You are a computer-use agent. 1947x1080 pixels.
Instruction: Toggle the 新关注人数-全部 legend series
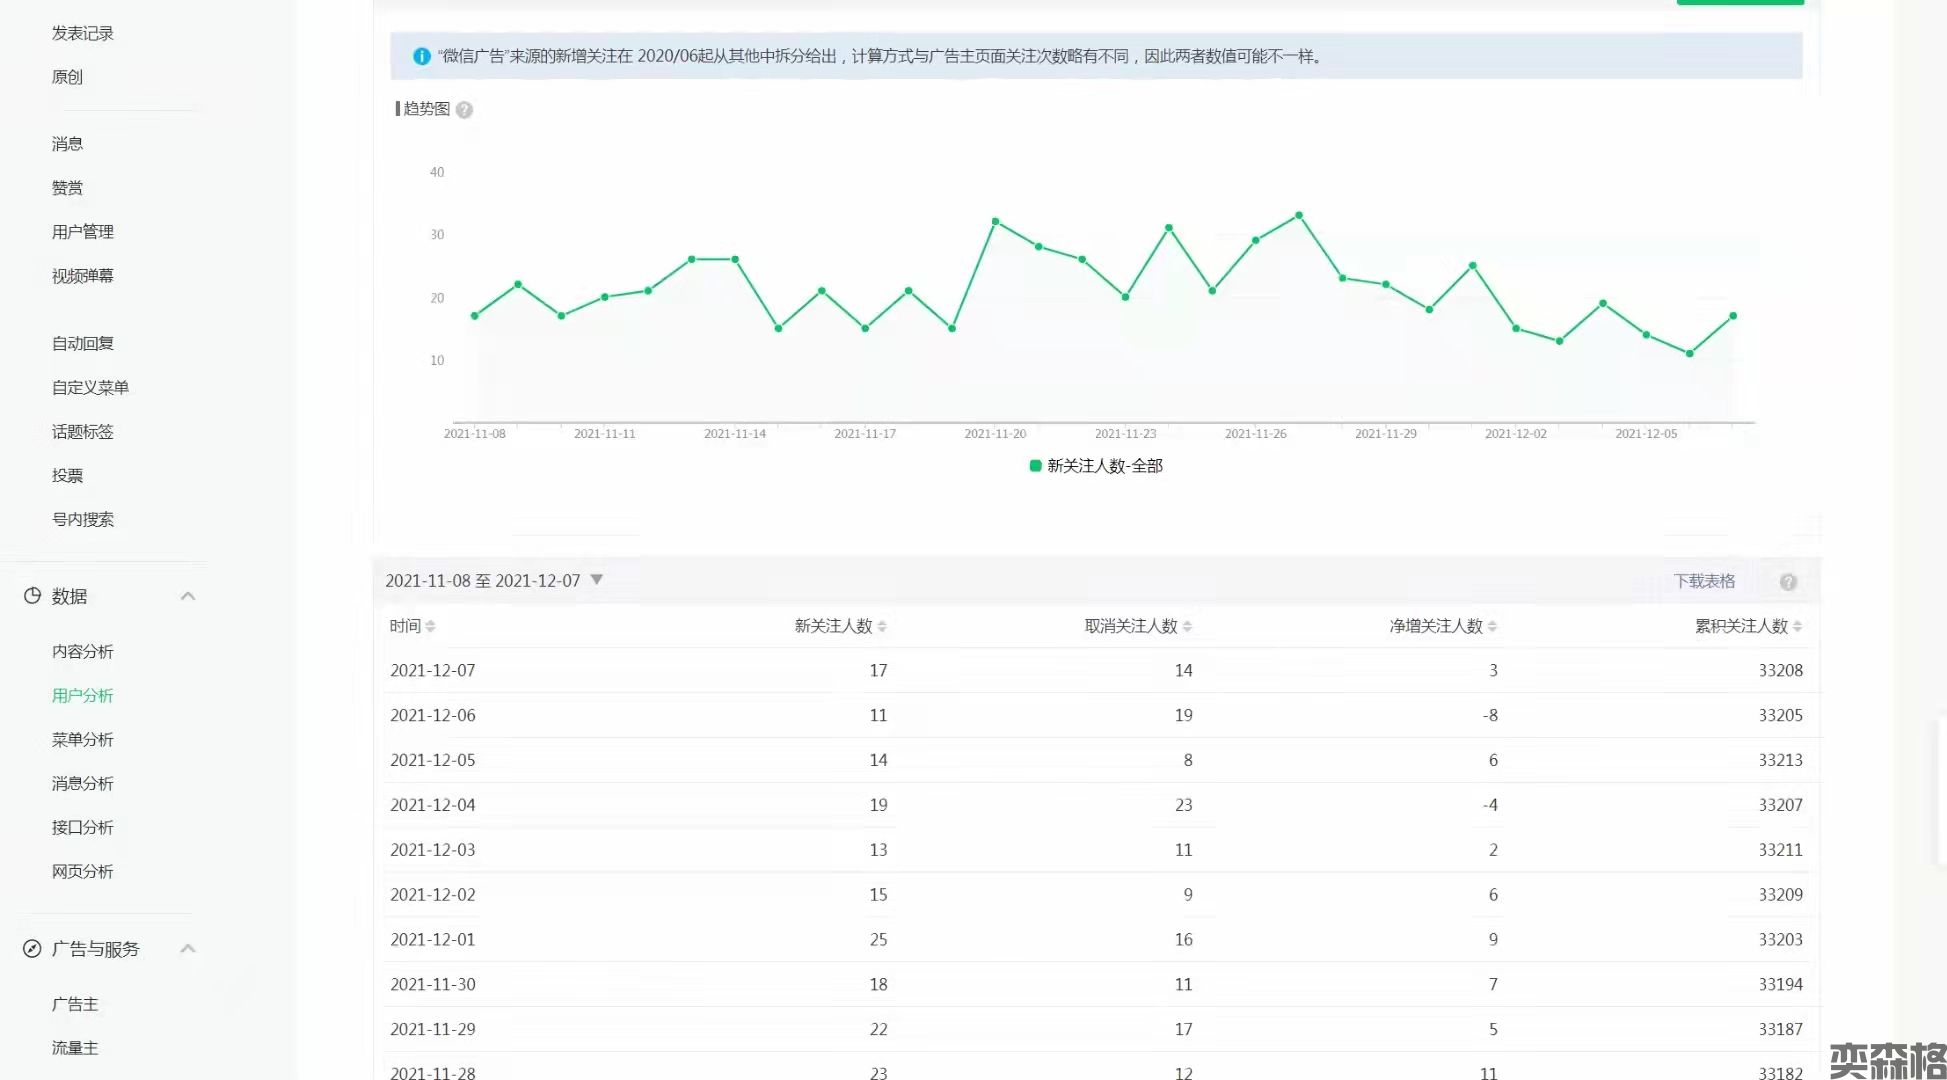click(x=1096, y=466)
